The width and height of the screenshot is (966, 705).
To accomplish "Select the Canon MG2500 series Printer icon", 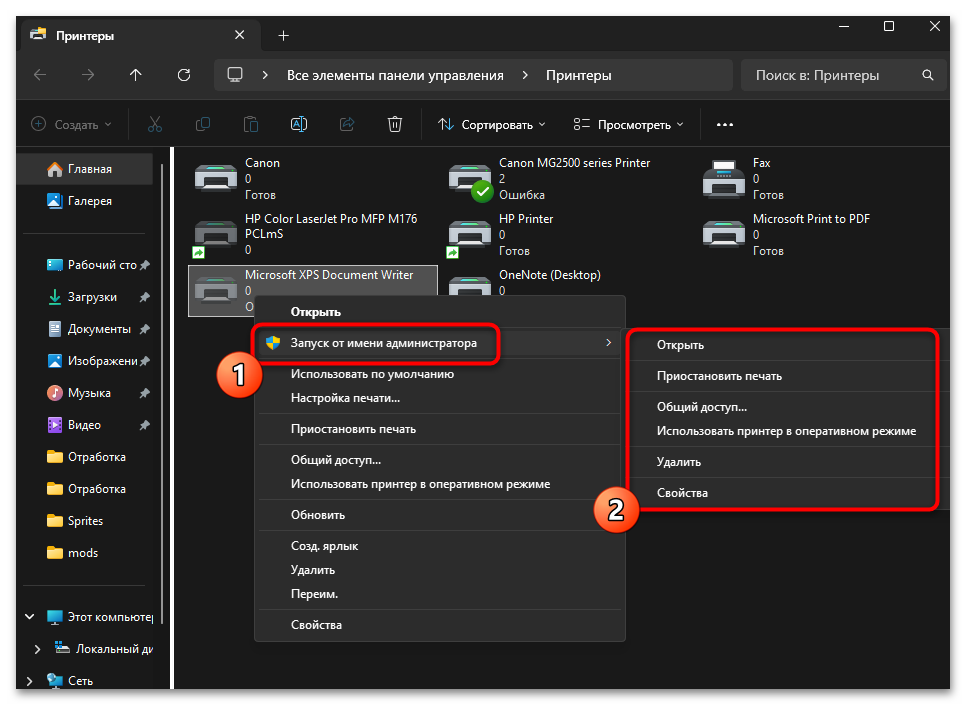I will pos(470,180).
